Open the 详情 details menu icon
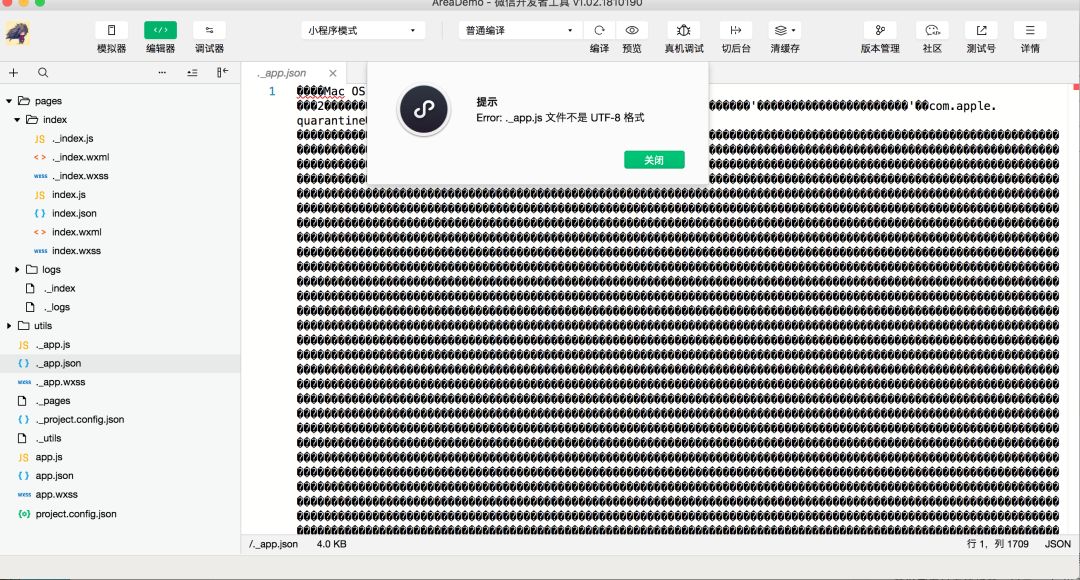Image resolution: width=1080 pixels, height=580 pixels. coord(1030,30)
